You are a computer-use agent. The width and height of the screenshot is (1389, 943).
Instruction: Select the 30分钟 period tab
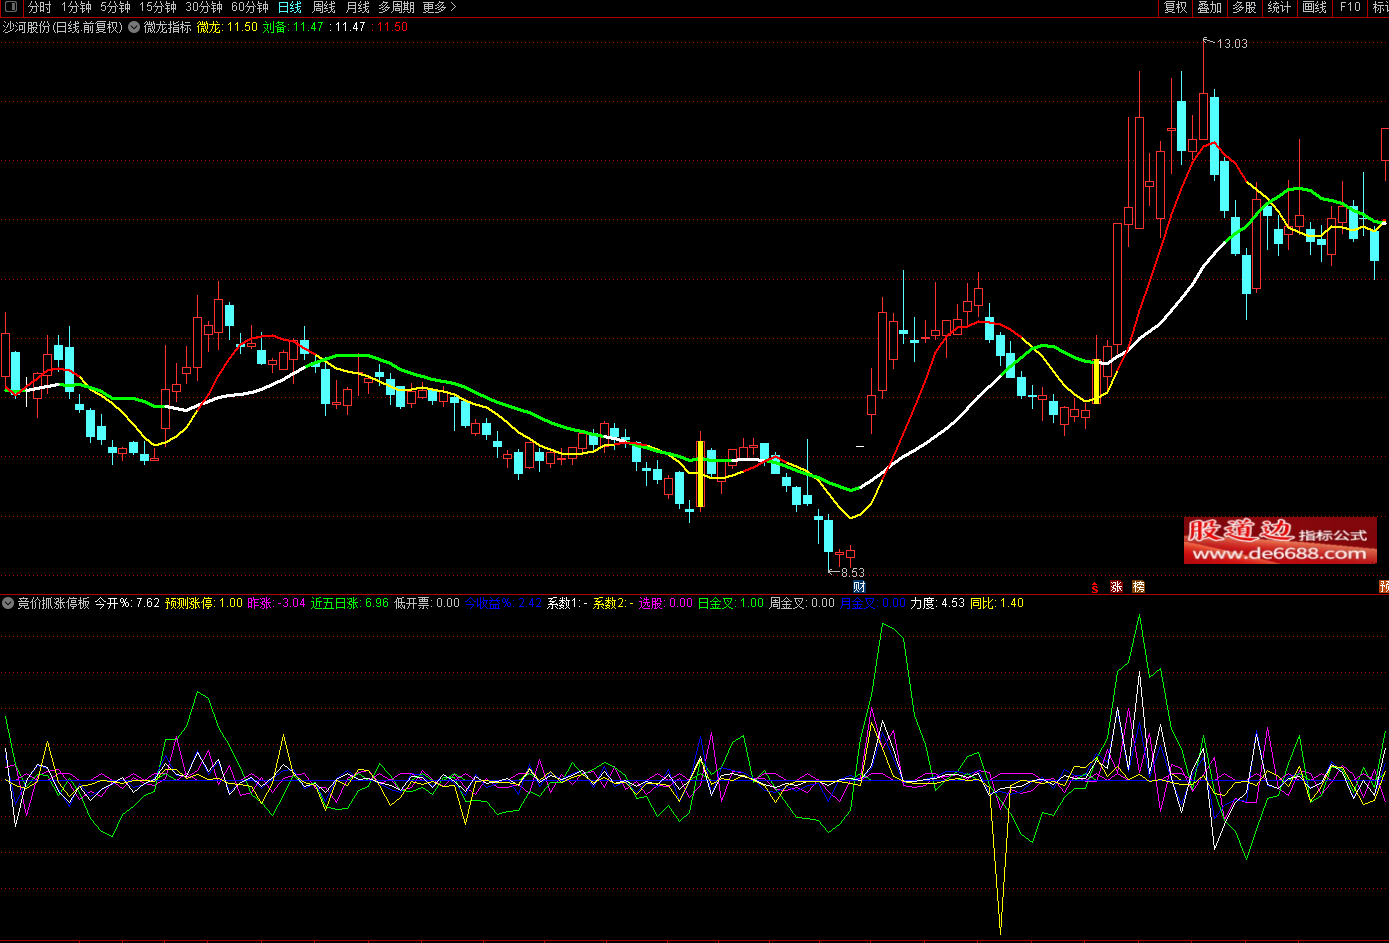204,7
